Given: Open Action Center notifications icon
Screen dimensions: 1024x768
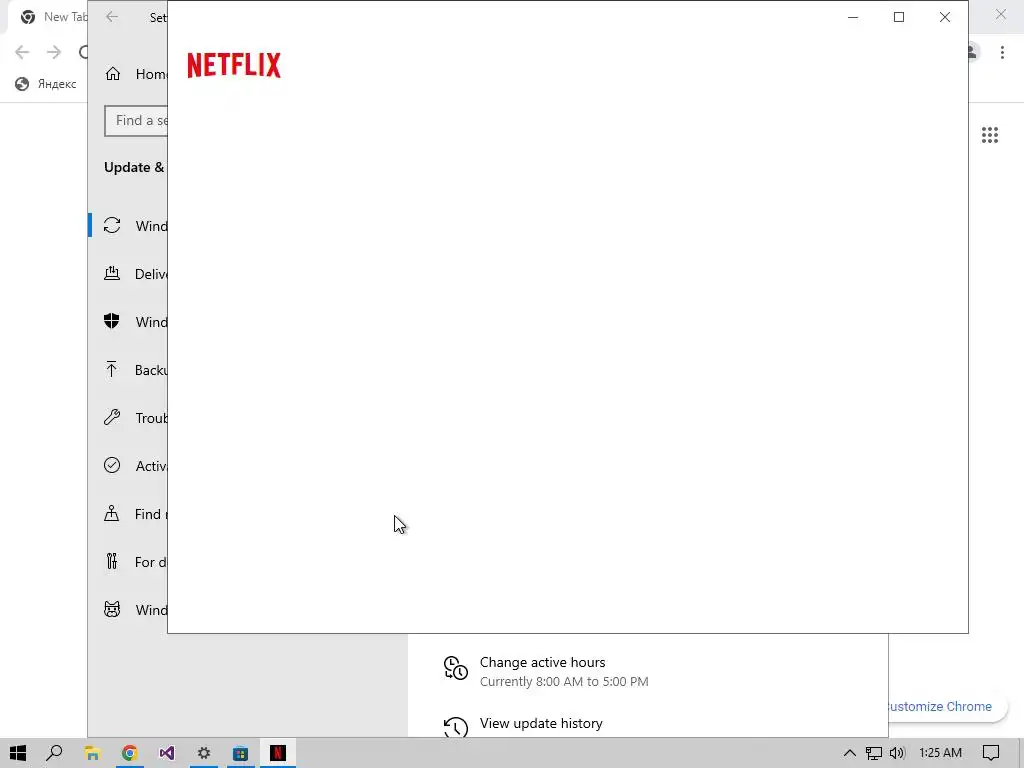Looking at the screenshot, I should [991, 753].
